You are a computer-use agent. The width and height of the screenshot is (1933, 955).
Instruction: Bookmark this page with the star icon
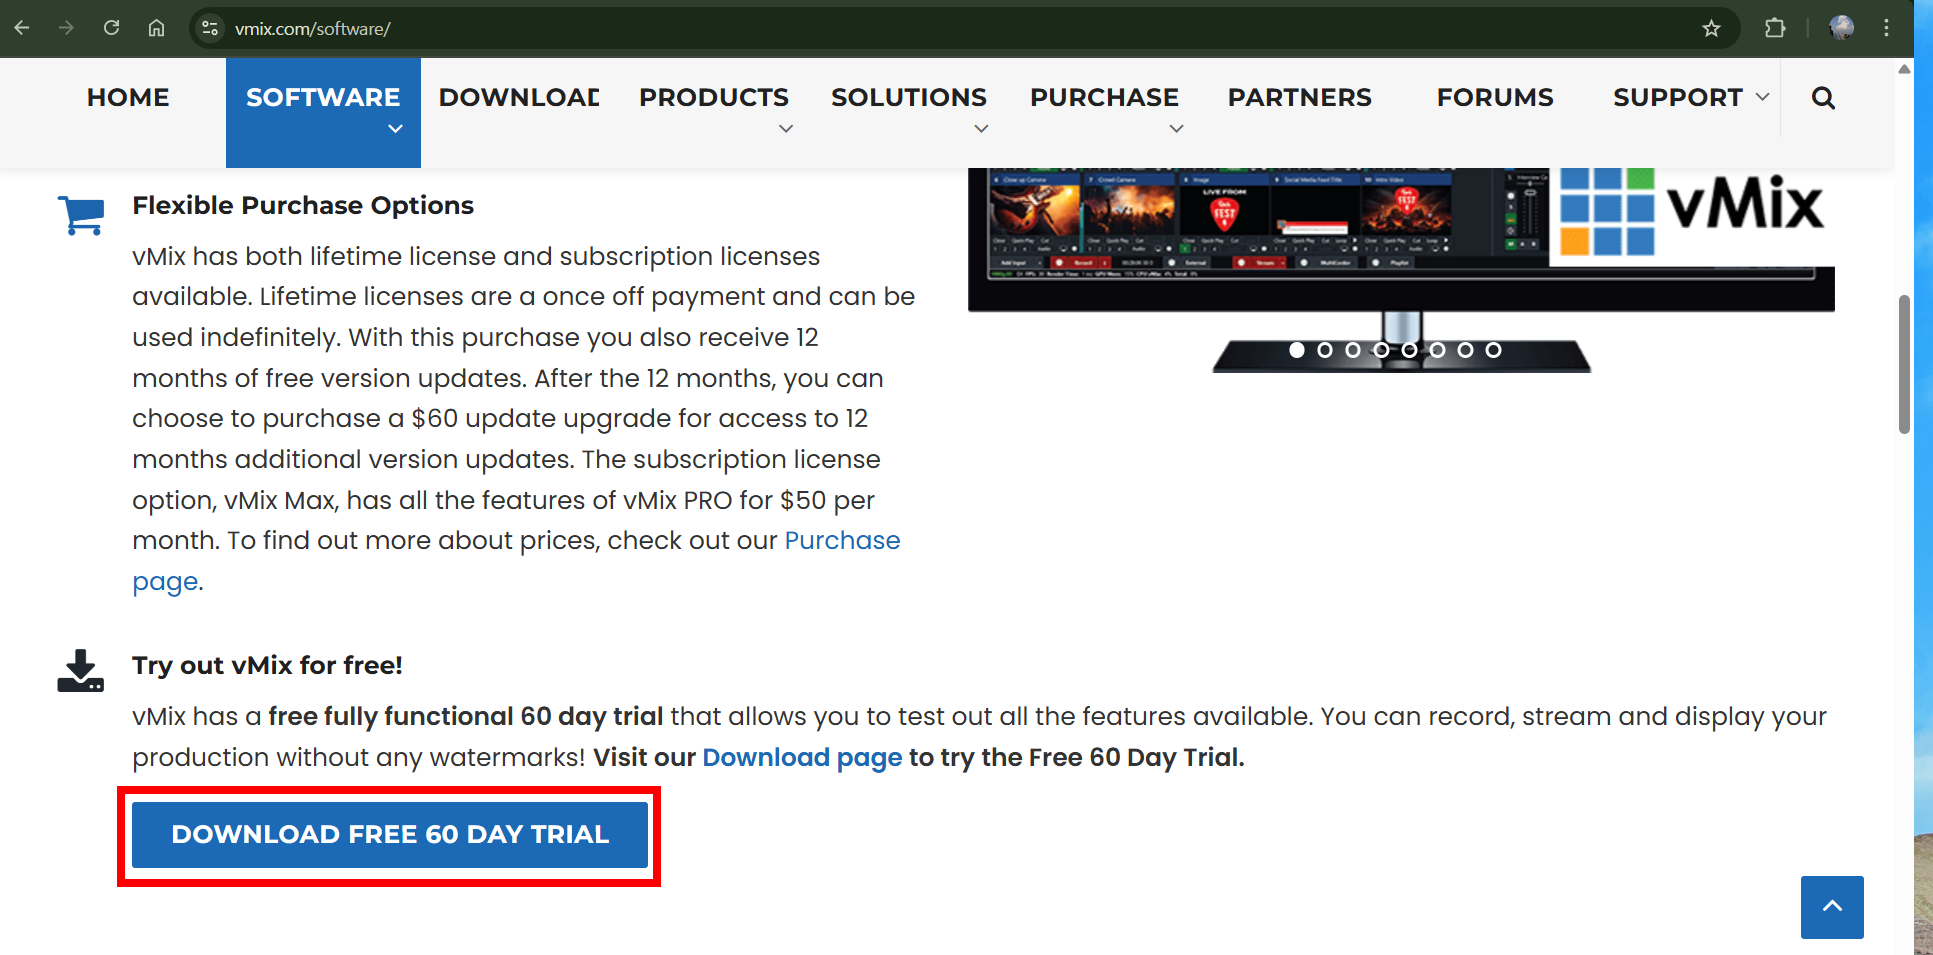coord(1711,28)
